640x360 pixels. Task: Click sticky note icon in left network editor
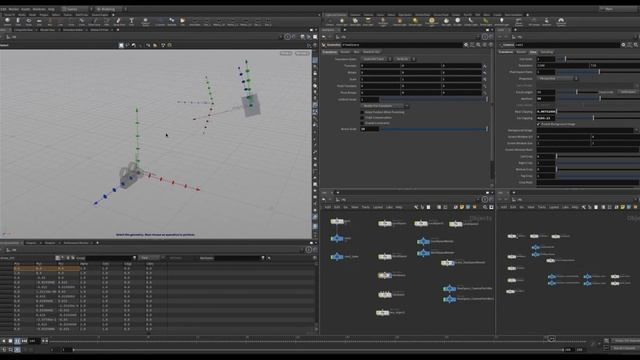click(462, 207)
